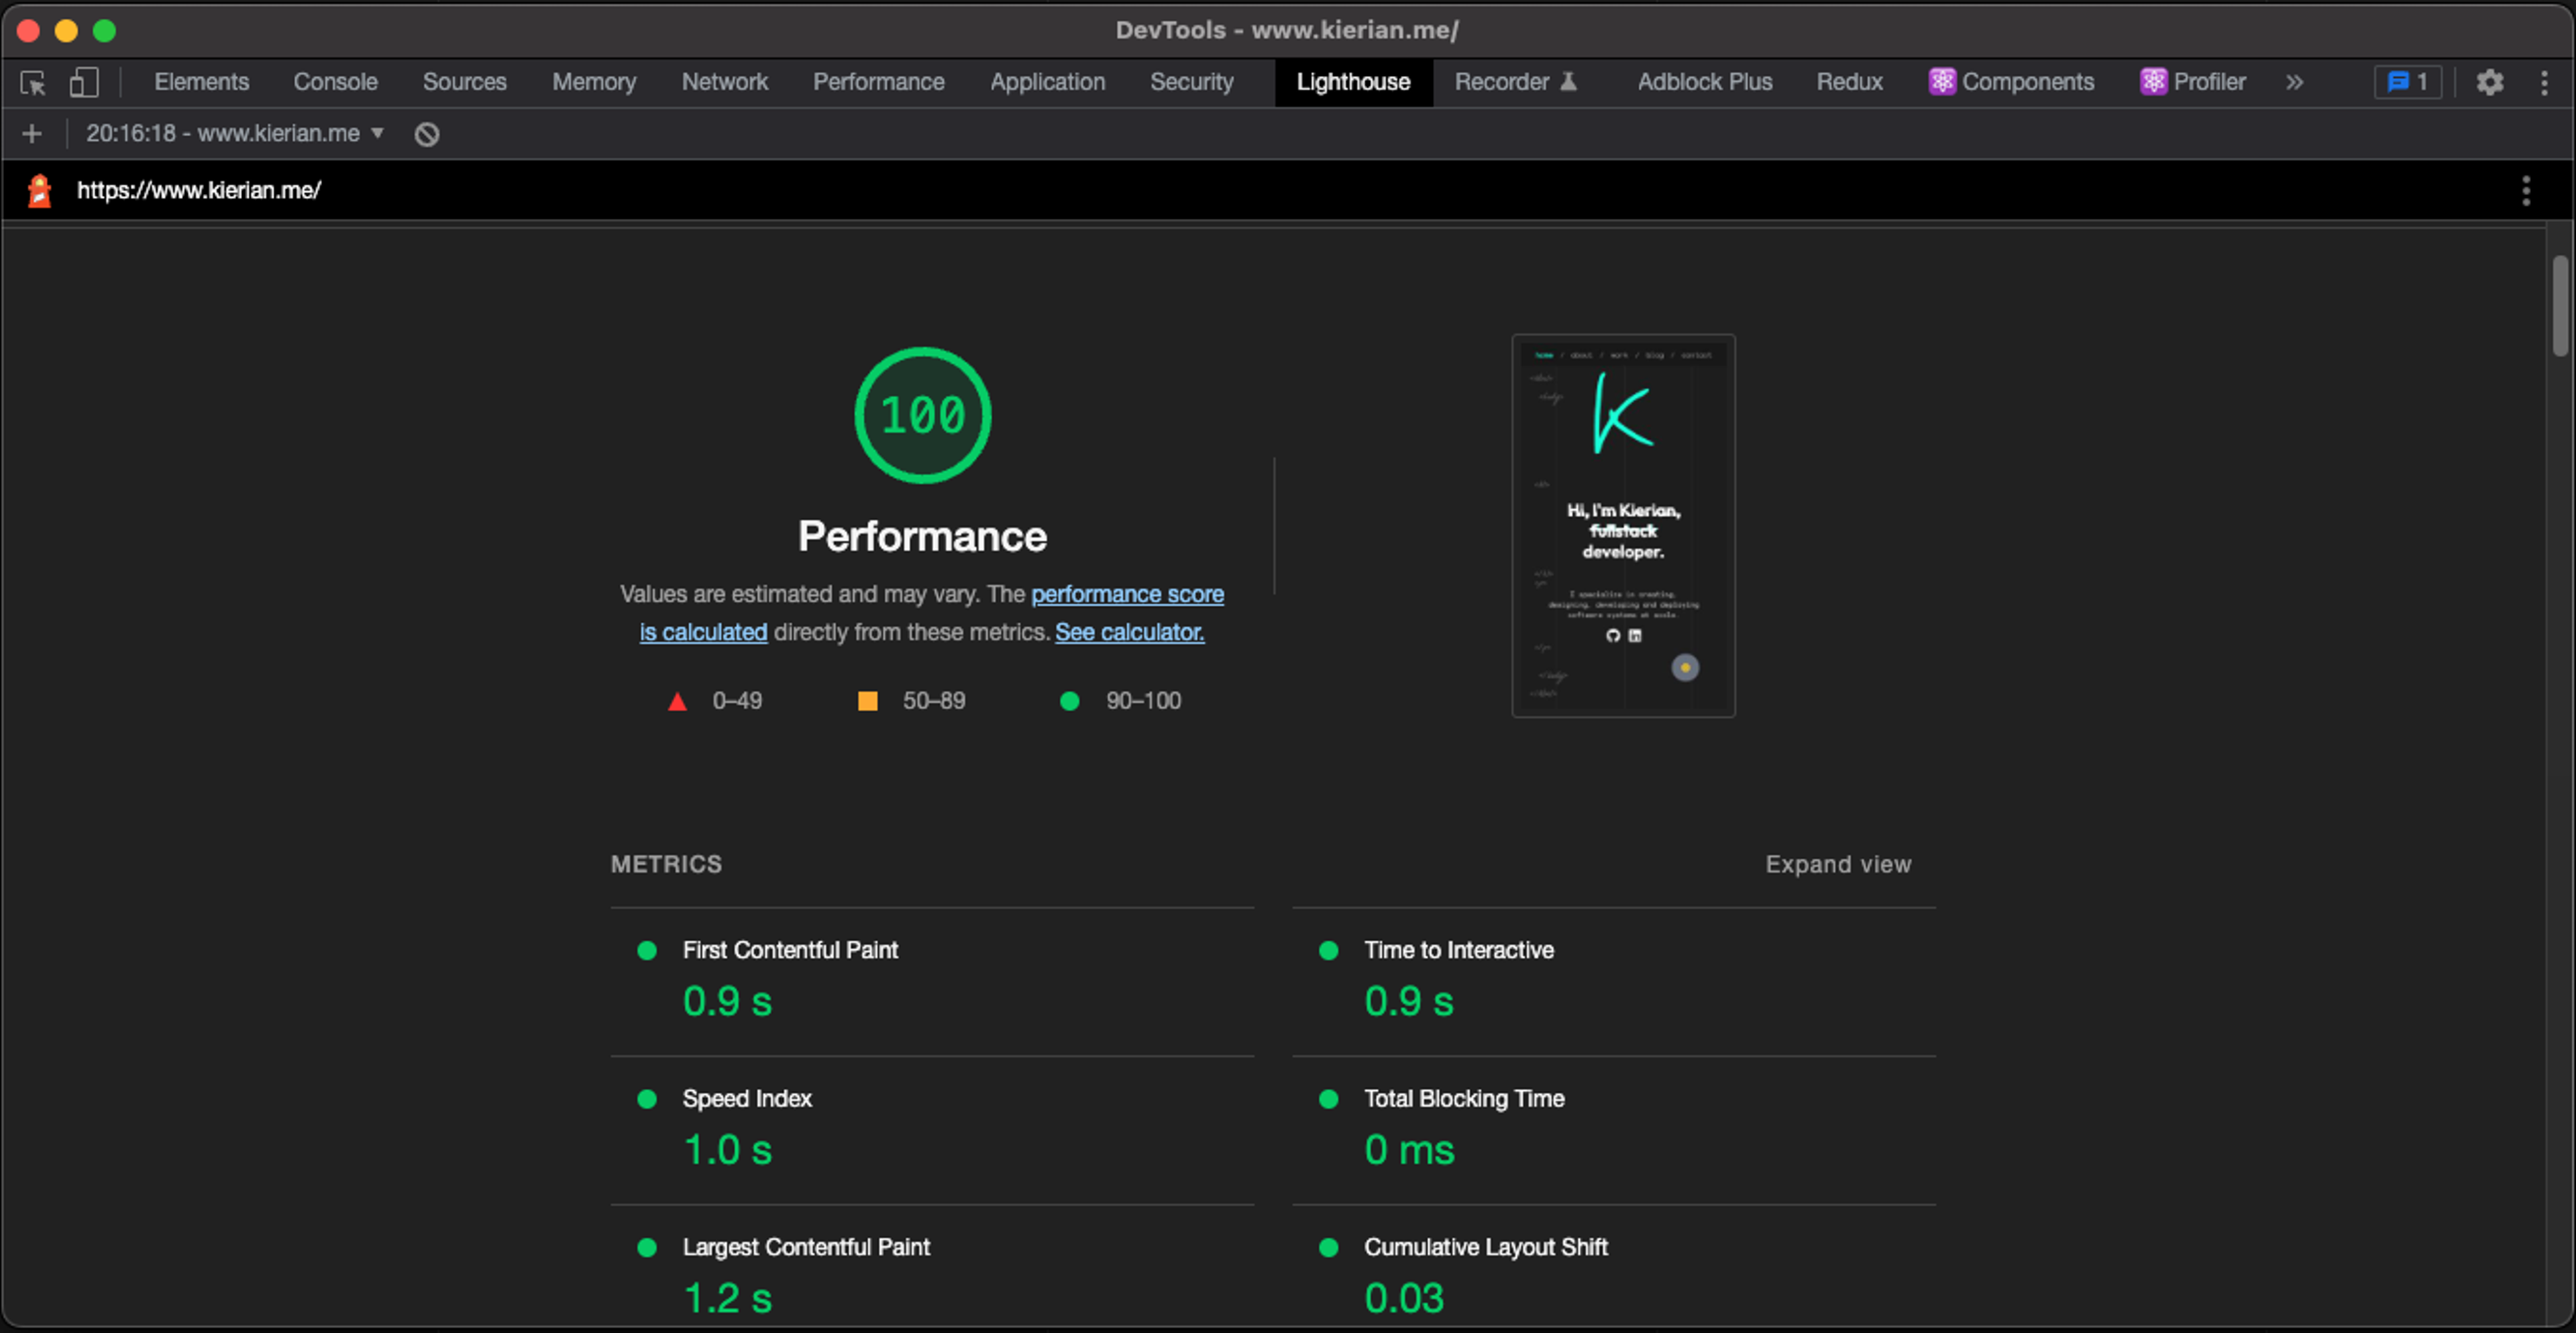
Task: Expand the more tabs chevron
Action: point(2294,82)
